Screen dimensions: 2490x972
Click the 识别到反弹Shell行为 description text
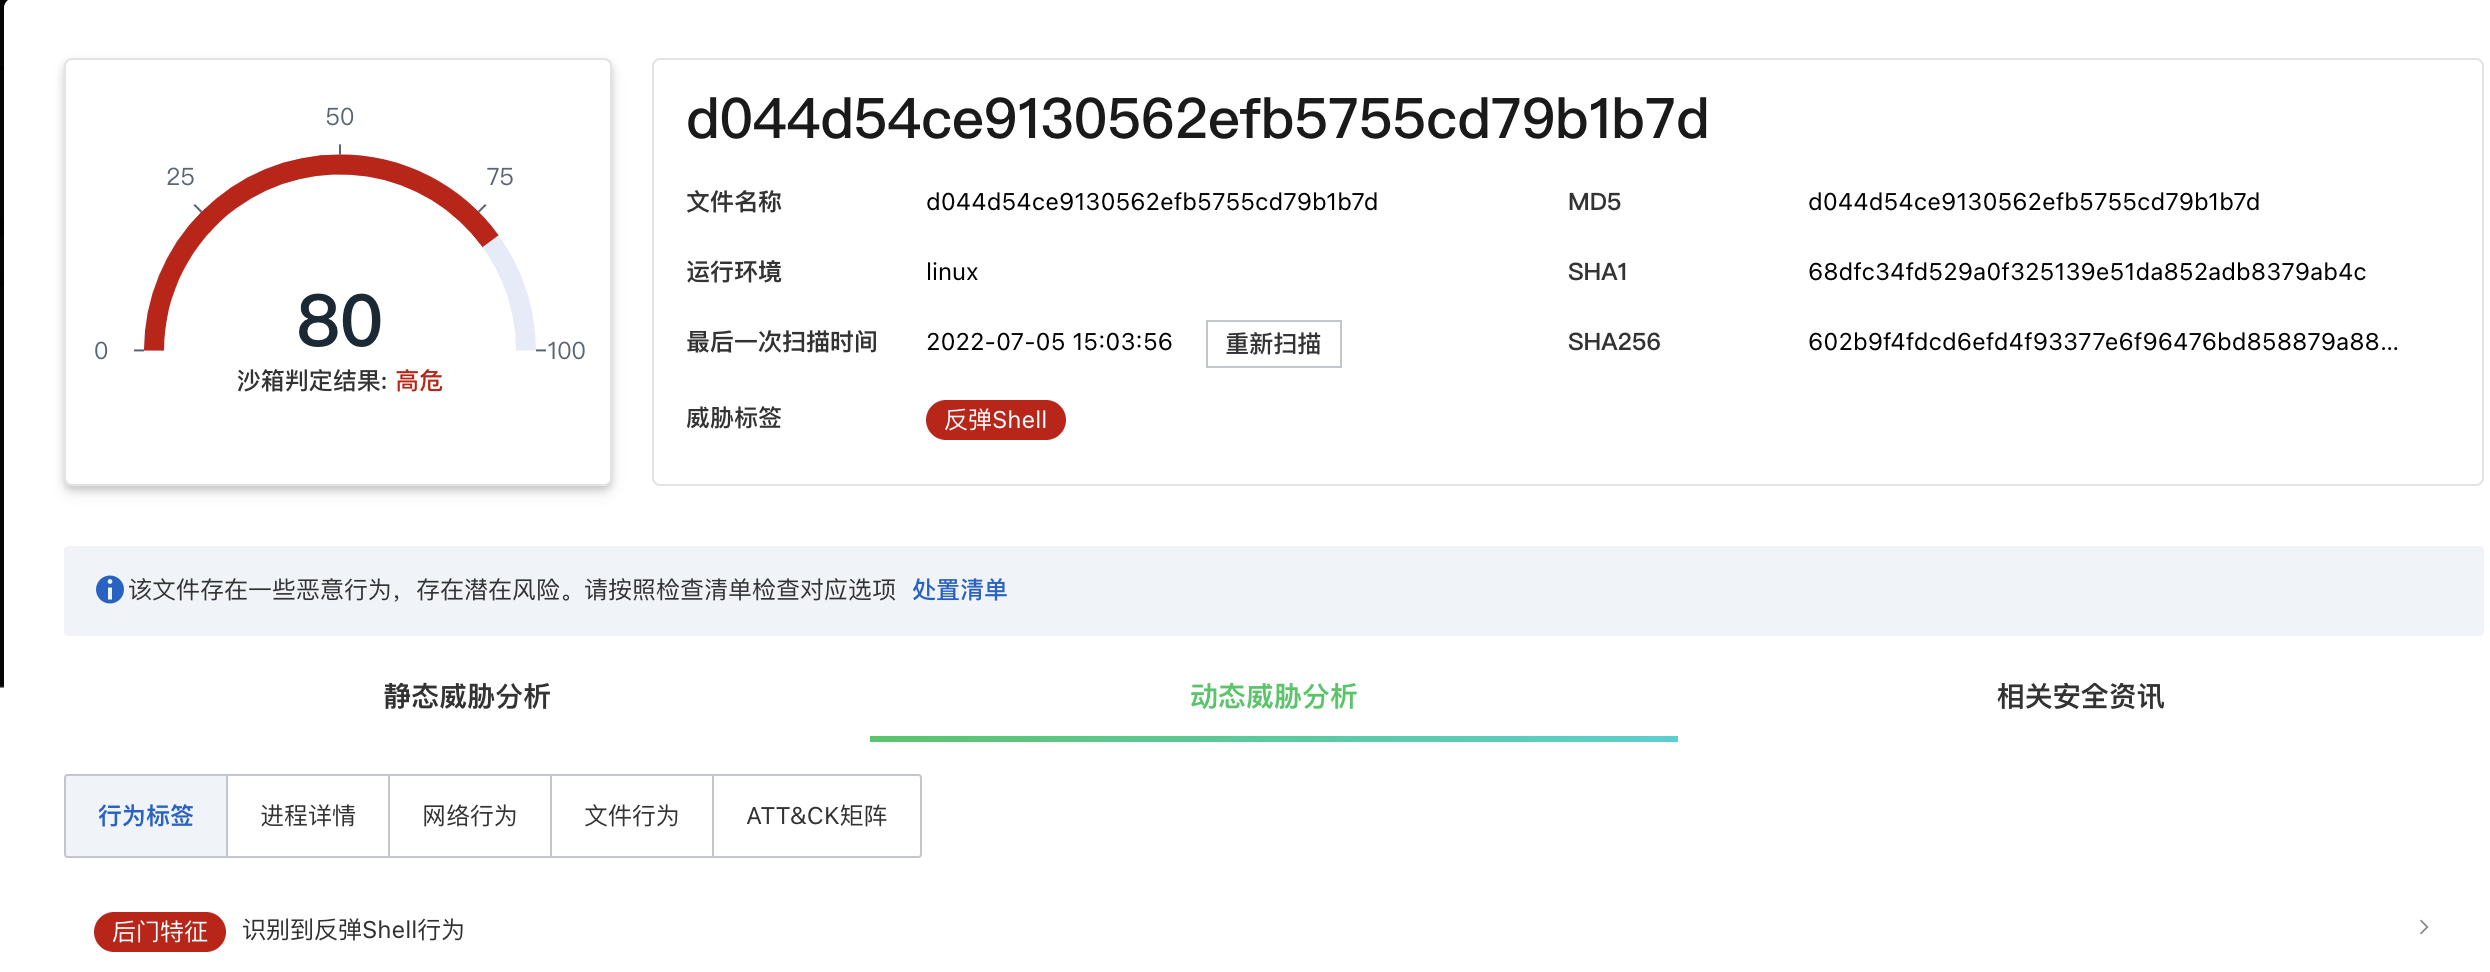[354, 930]
